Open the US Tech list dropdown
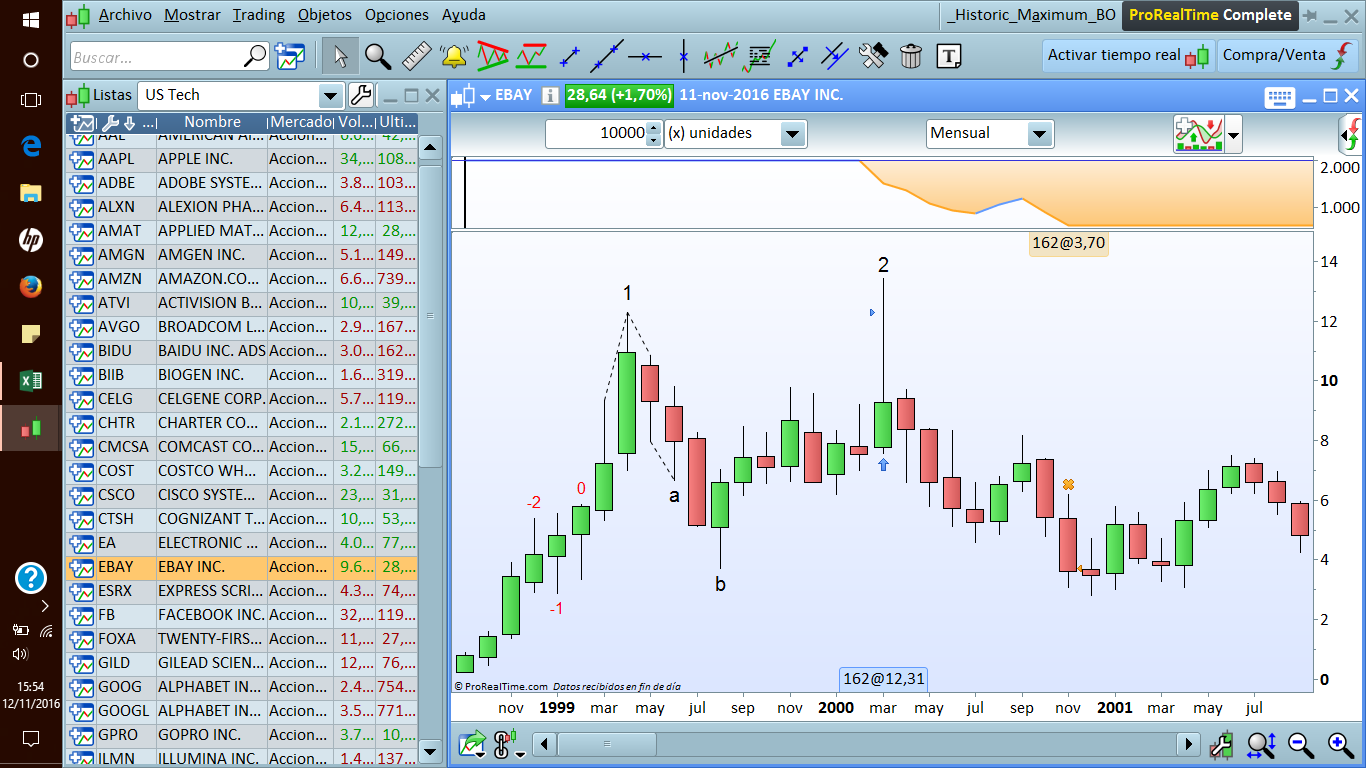 click(x=330, y=95)
